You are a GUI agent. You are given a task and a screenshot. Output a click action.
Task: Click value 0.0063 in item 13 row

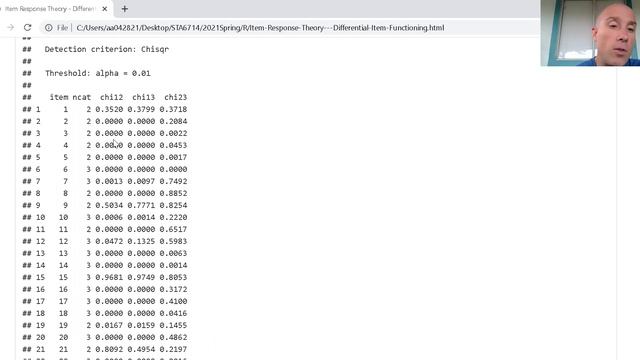[173, 253]
